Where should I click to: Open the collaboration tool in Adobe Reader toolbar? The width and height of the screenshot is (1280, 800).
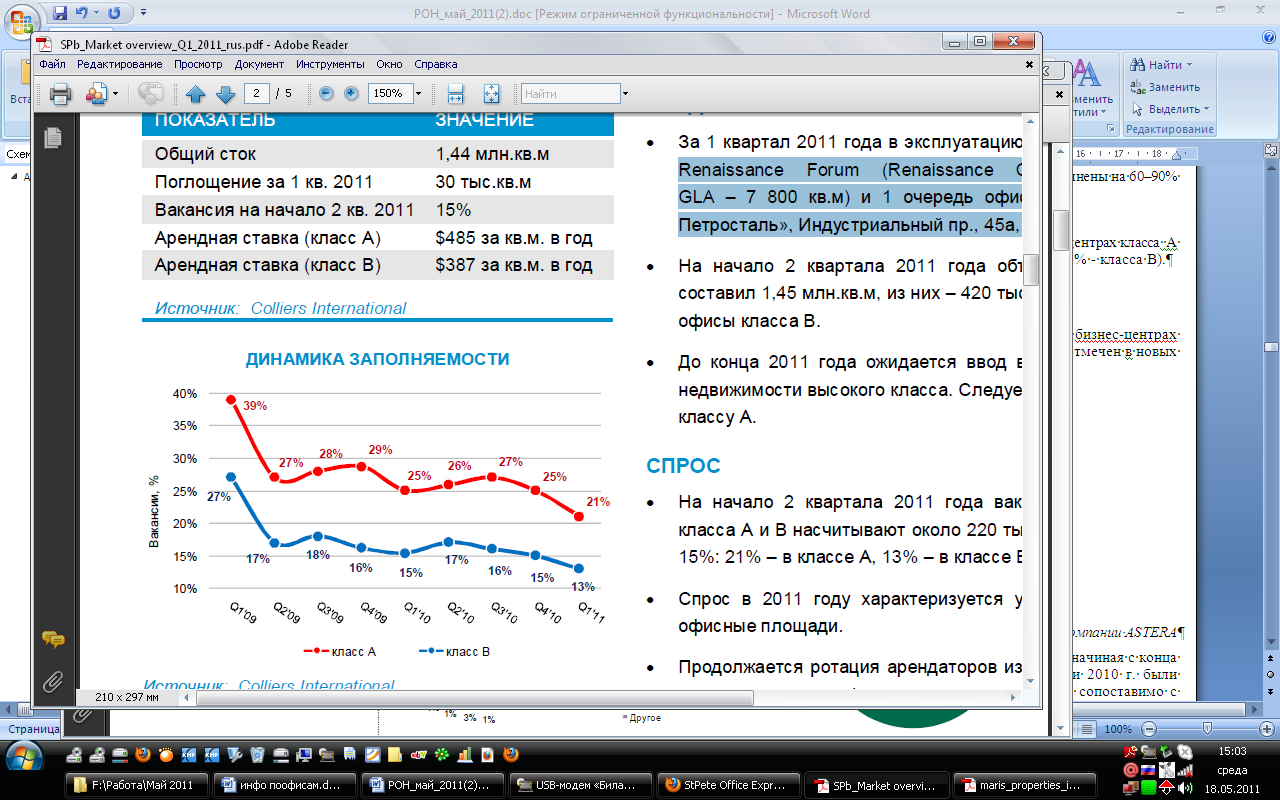(96, 93)
